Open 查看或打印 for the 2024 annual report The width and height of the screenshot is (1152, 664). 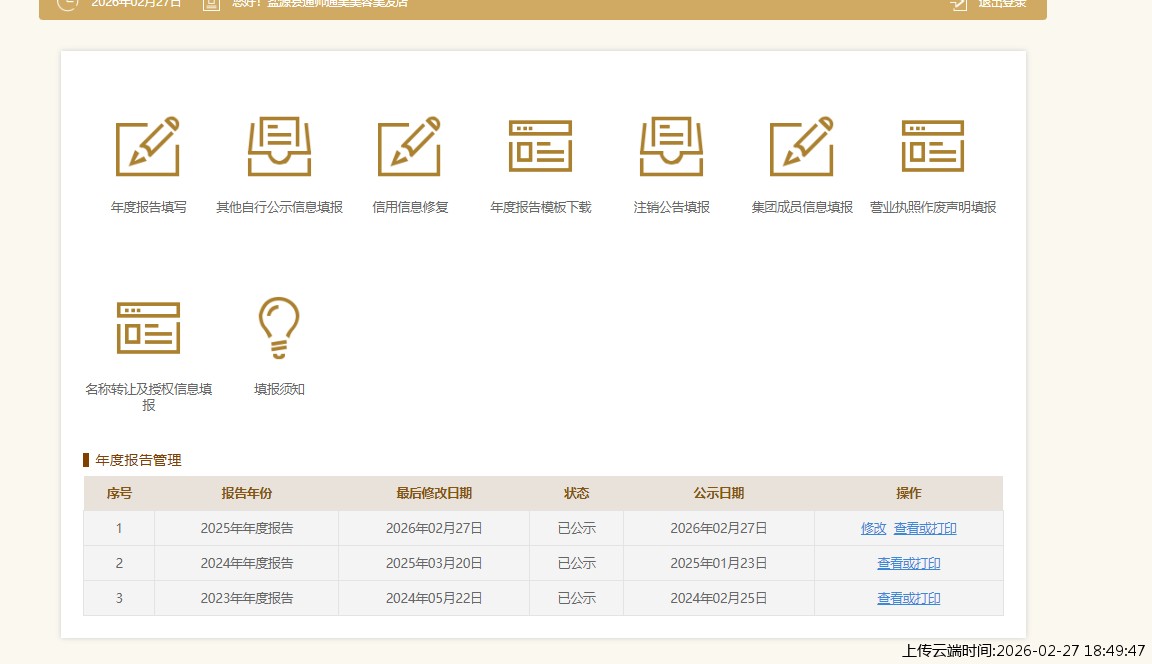pos(908,563)
